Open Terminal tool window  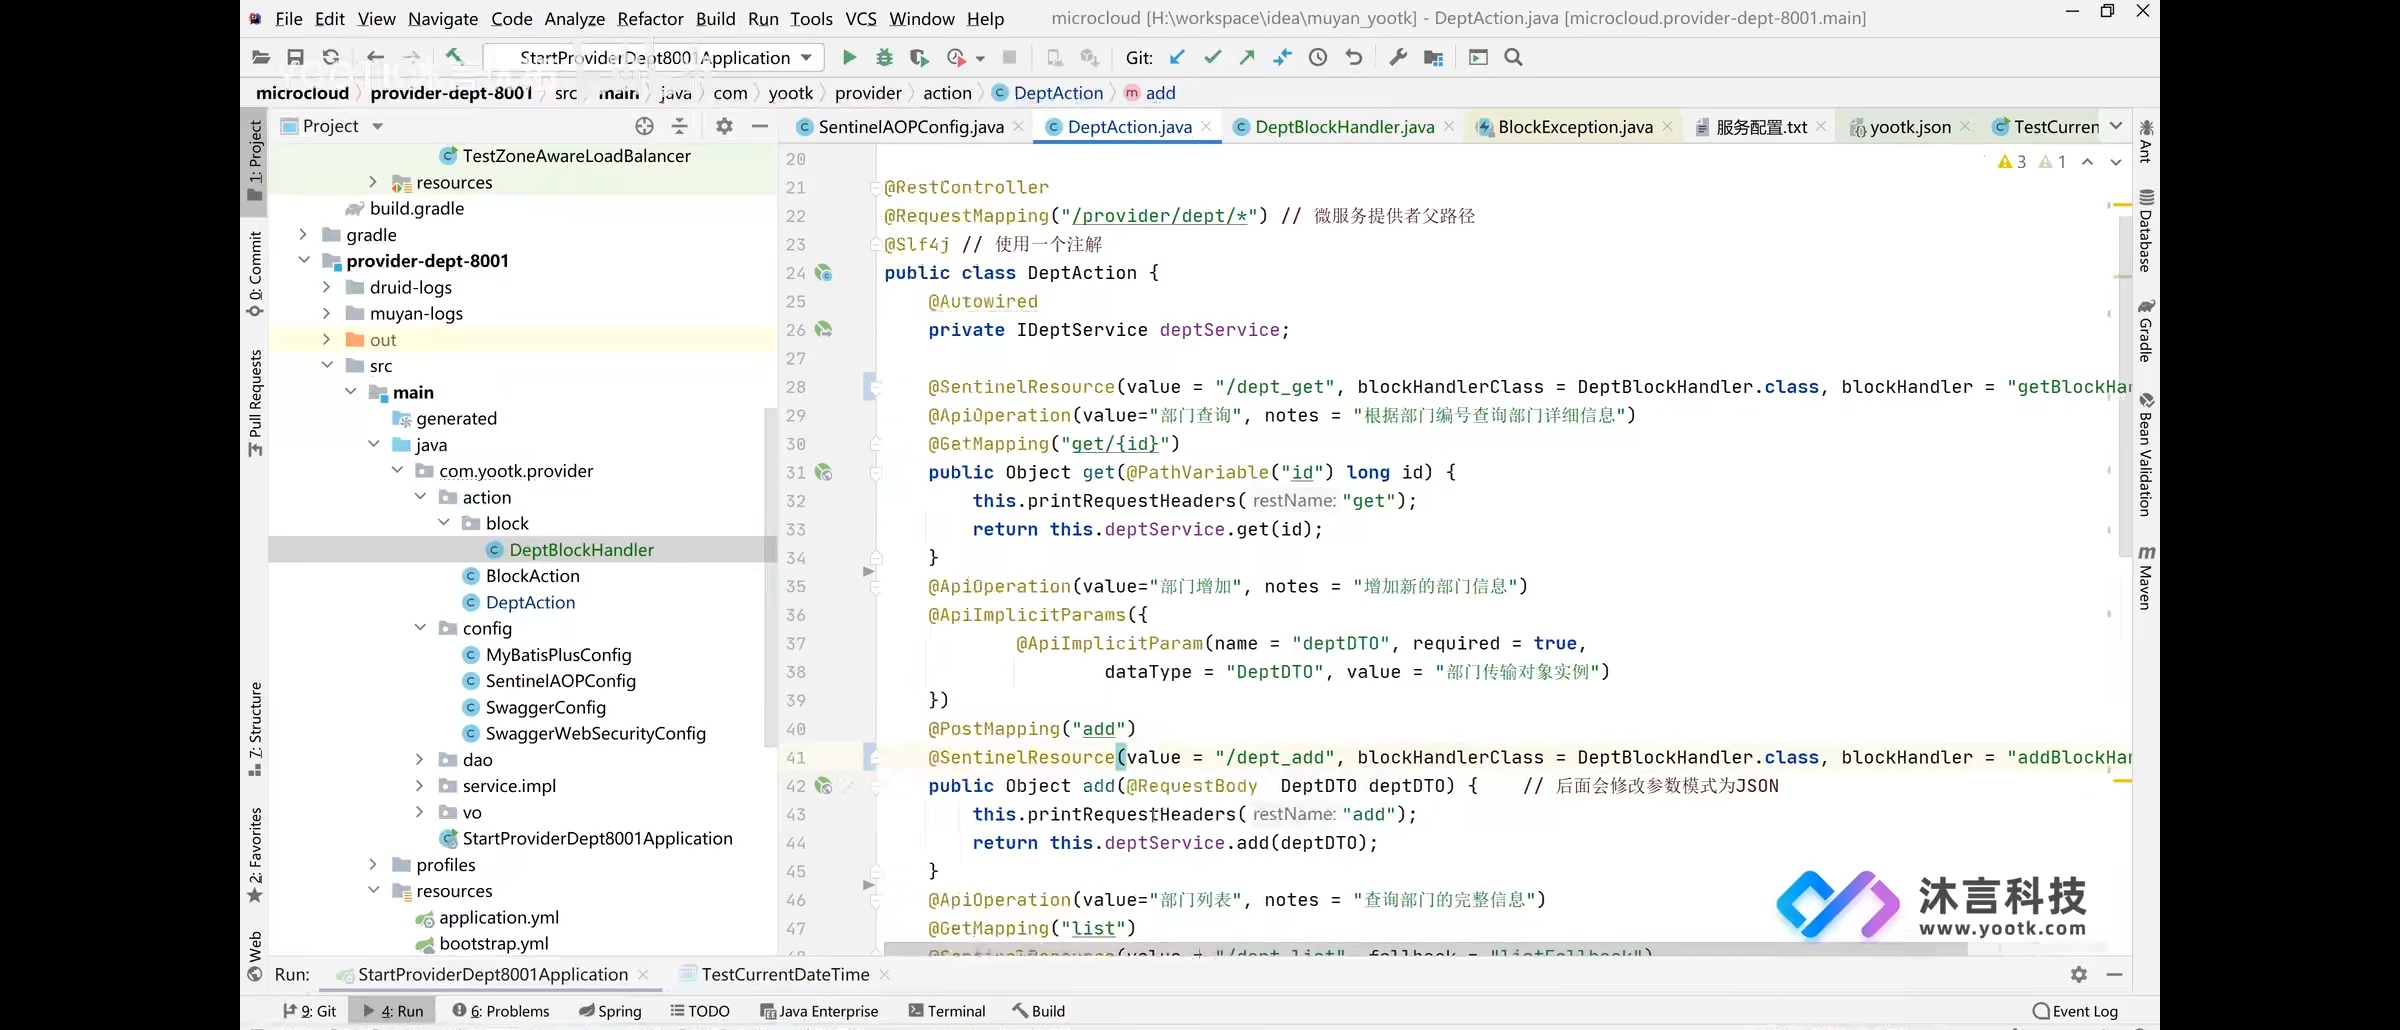946,1011
